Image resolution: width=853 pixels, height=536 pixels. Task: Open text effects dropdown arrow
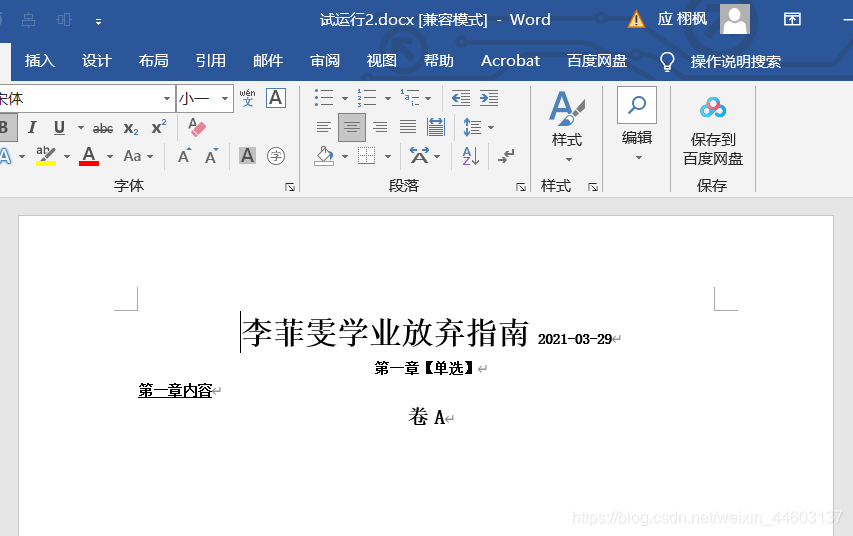click(x=22, y=157)
